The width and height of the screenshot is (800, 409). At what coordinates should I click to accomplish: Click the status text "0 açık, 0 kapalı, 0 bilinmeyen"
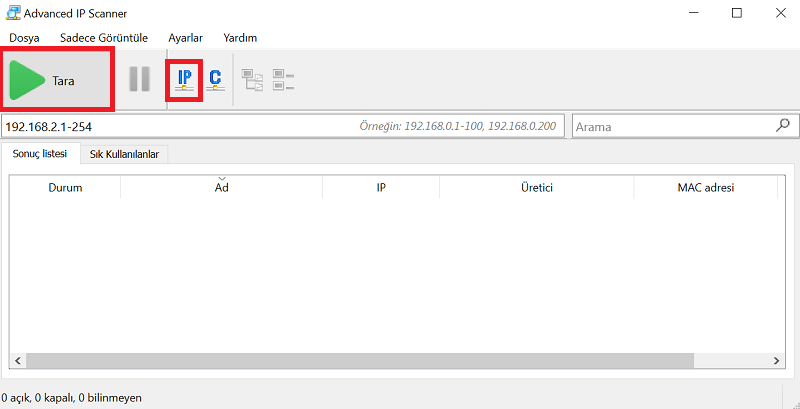pos(71,397)
